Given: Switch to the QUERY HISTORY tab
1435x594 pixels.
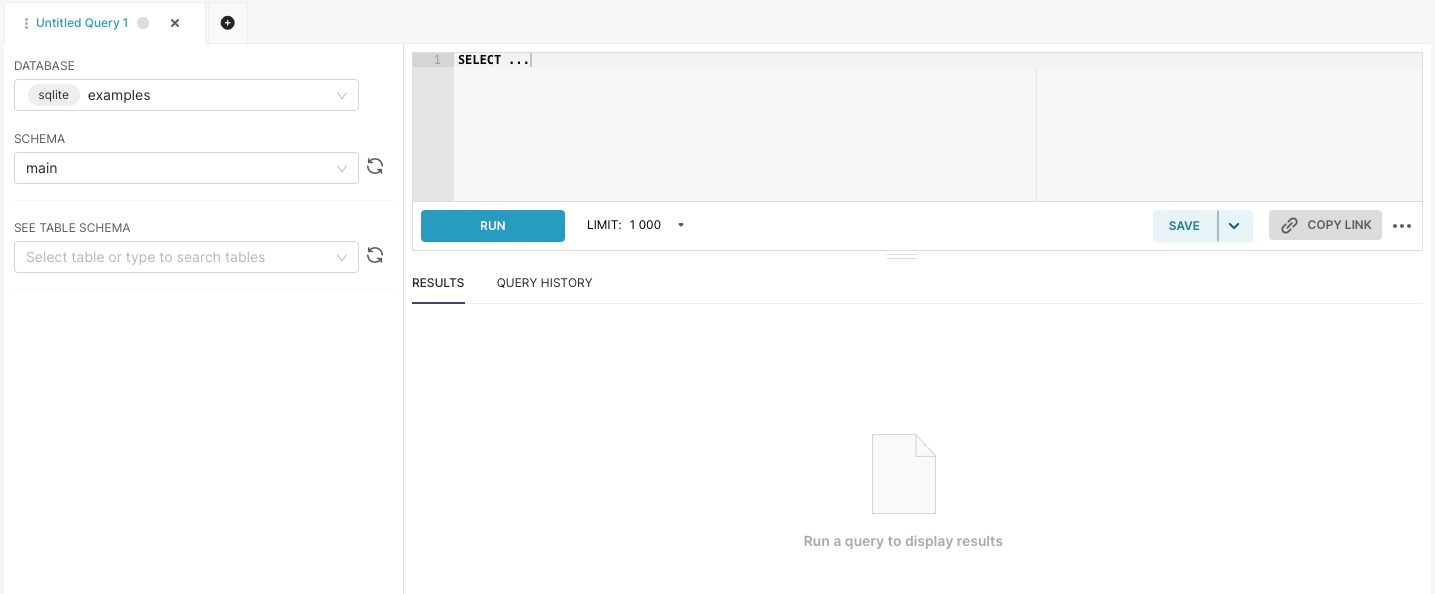Looking at the screenshot, I should [x=544, y=283].
